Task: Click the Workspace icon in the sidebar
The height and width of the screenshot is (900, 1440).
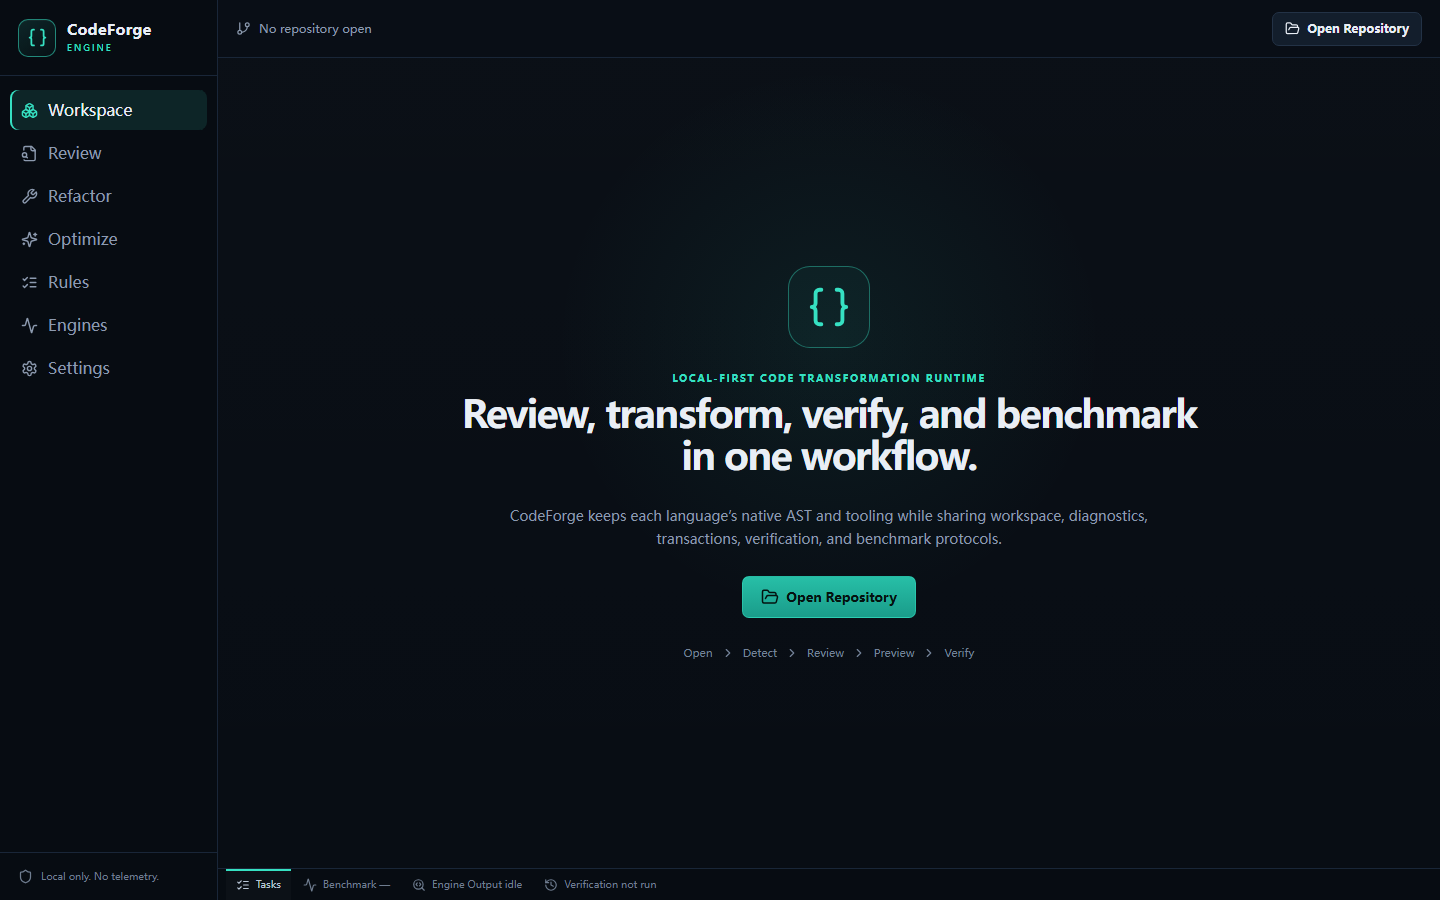Action: pos(30,110)
